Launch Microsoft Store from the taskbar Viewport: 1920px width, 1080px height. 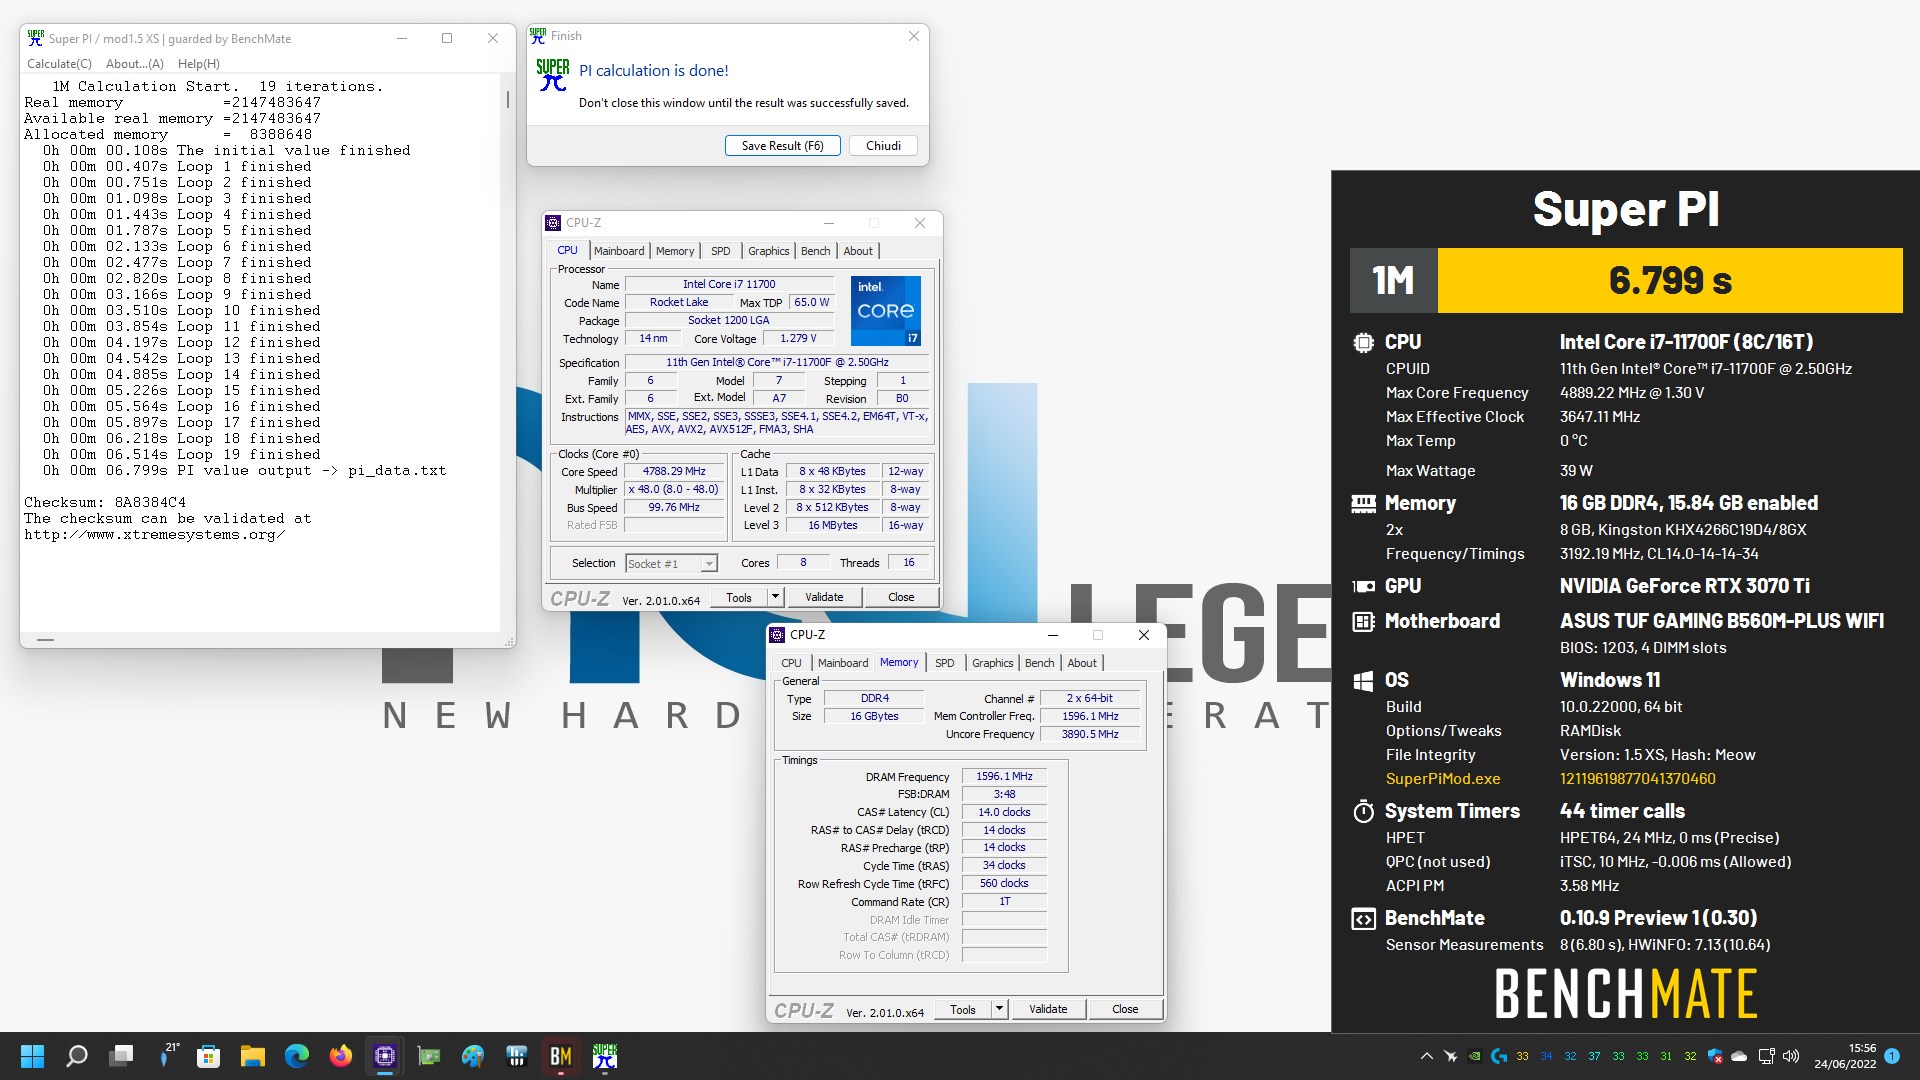[x=209, y=1056]
